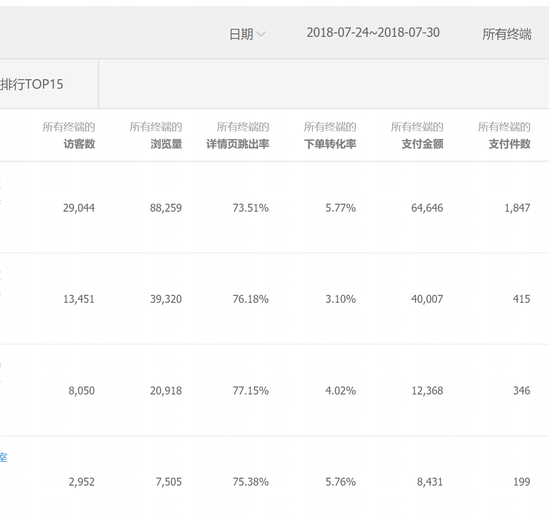
Task: Select the 所有终端 filter
Action: click(507, 34)
